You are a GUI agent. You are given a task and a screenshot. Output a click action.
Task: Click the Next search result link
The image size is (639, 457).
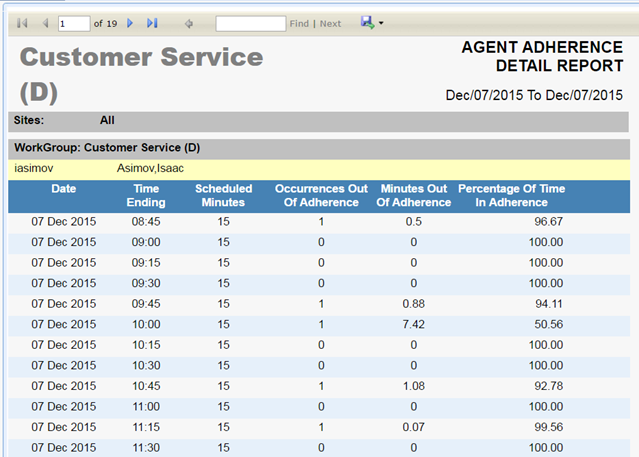point(330,23)
